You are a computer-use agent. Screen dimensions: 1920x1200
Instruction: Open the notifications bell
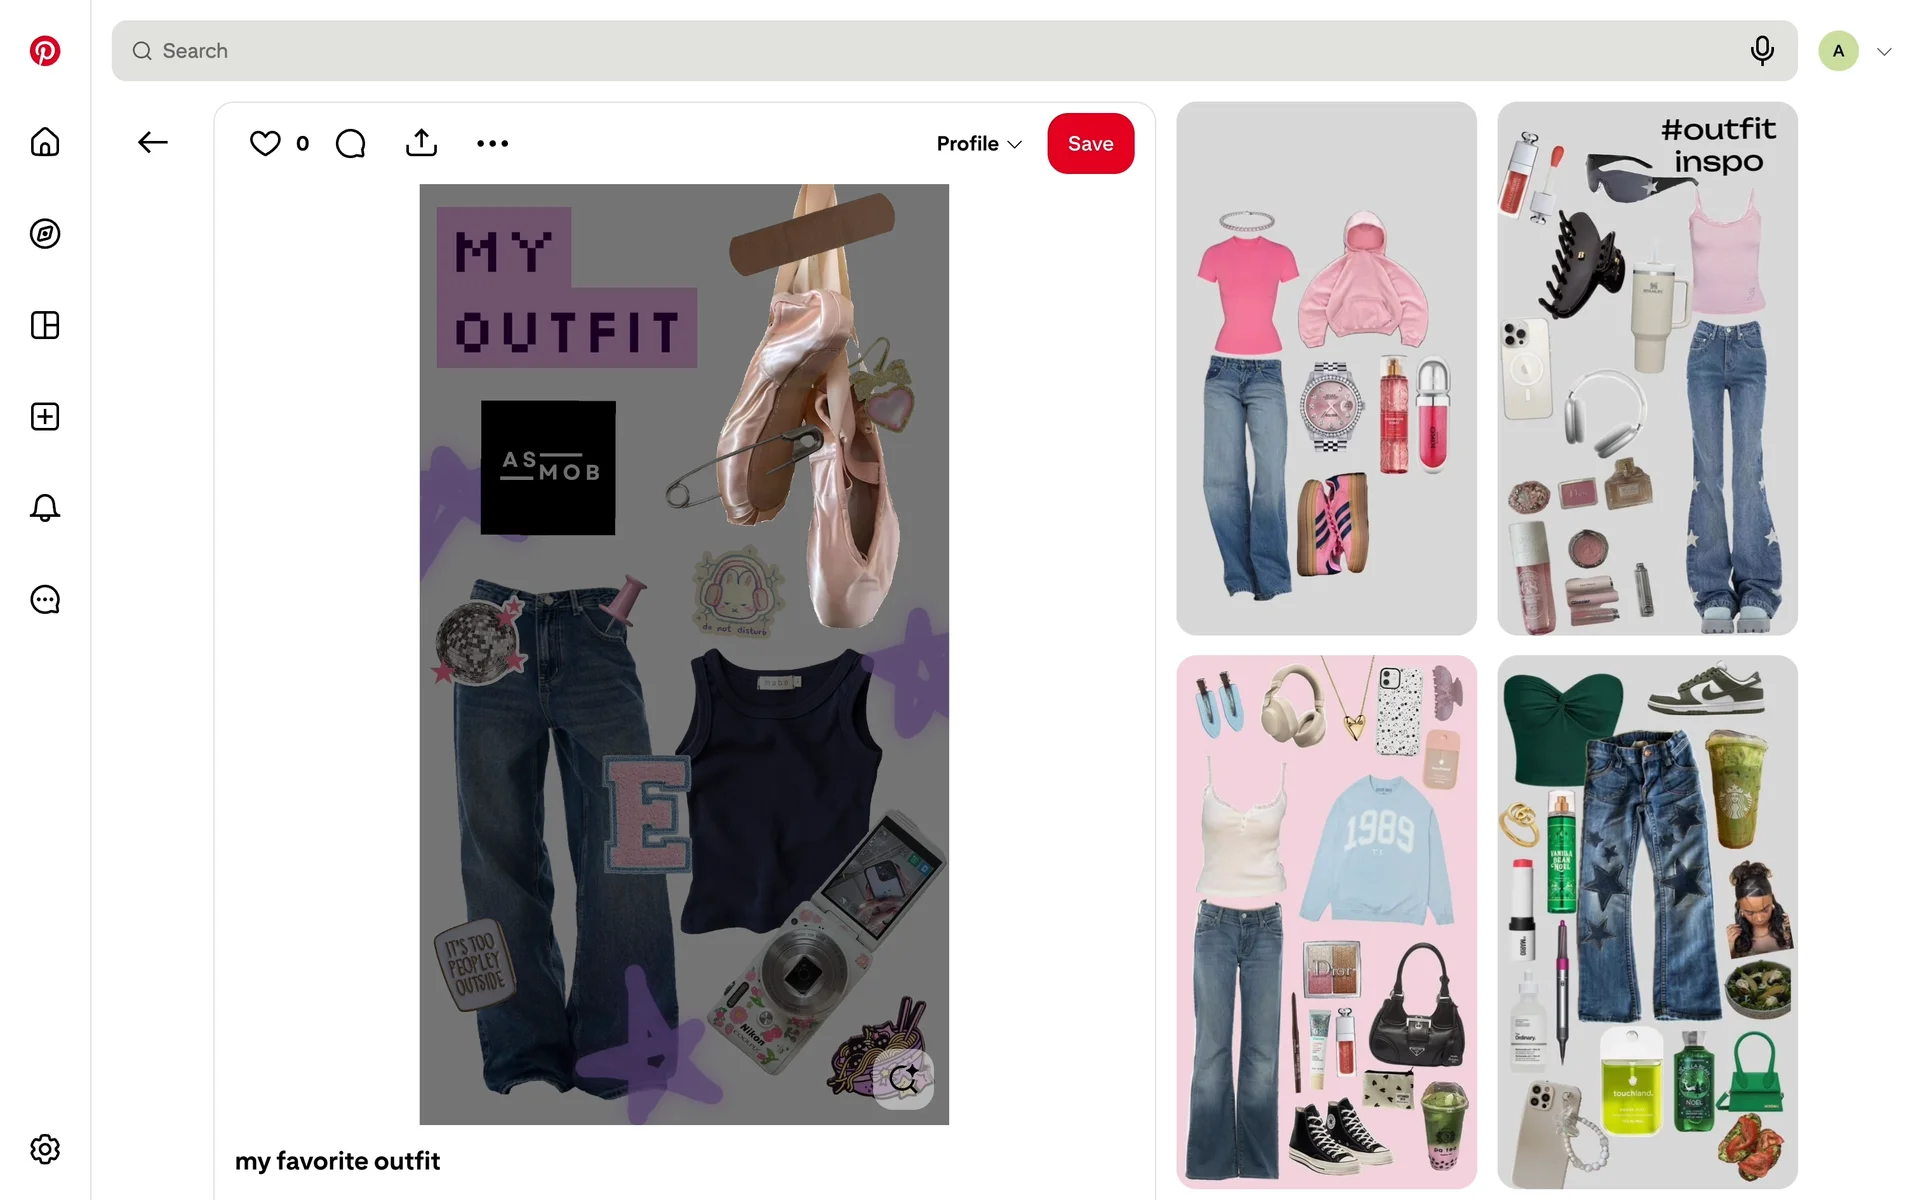(45, 508)
